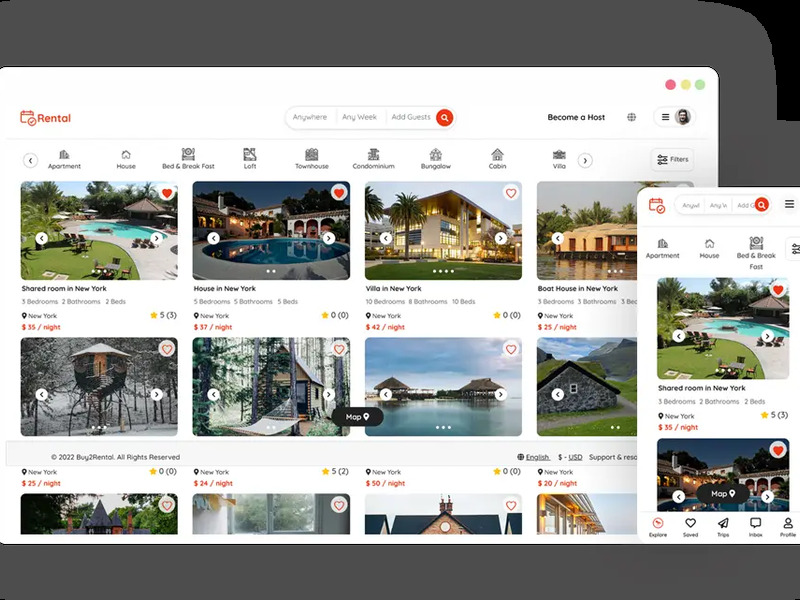Open the Saved tab in mobile view
Viewport: 800px width, 600px height.
[690, 526]
